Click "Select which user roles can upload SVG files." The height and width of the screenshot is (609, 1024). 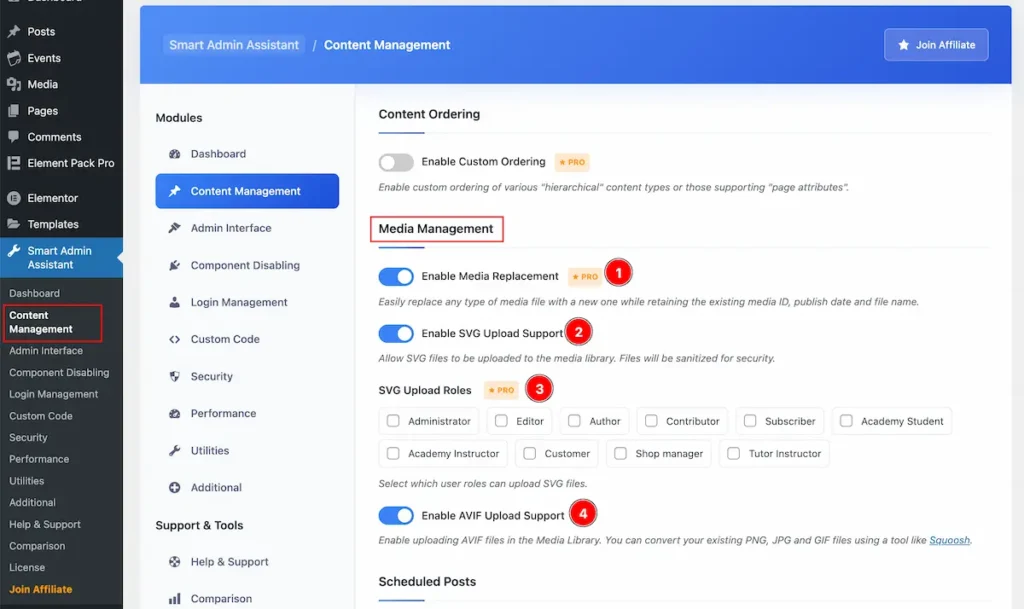coord(483,484)
